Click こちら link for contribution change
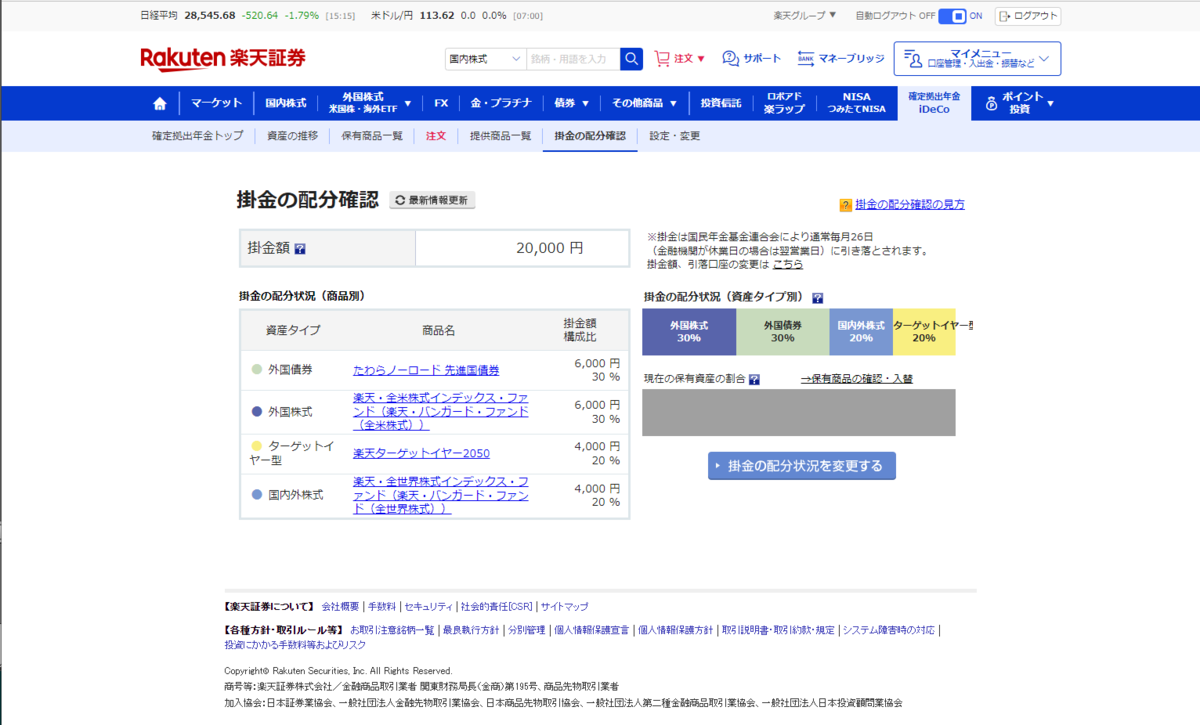Viewport: 1200px width, 725px height. point(788,264)
